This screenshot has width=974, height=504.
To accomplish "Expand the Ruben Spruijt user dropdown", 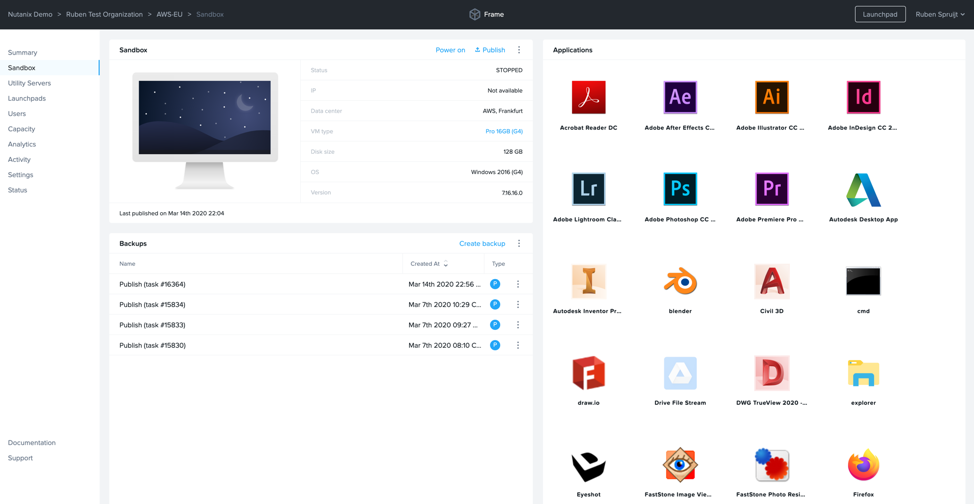I will click(x=940, y=15).
